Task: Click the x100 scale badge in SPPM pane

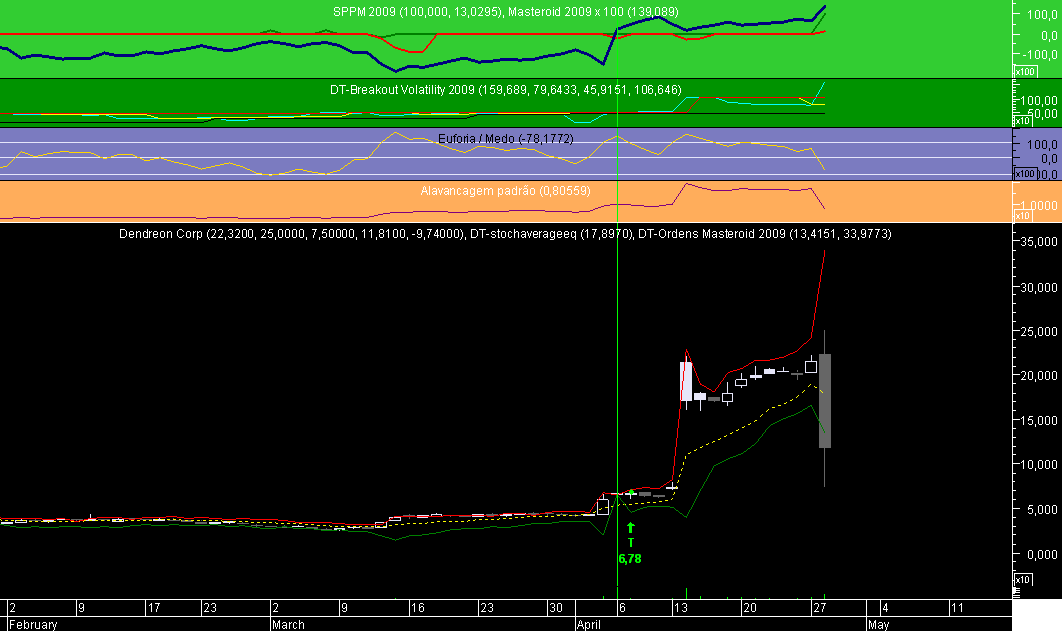Action: (1024, 72)
